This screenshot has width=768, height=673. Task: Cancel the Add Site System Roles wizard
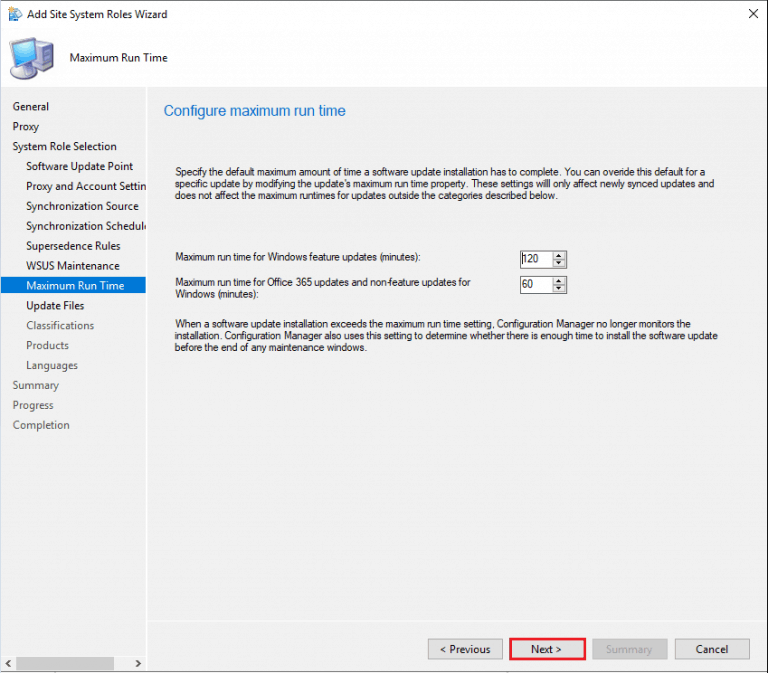711,649
